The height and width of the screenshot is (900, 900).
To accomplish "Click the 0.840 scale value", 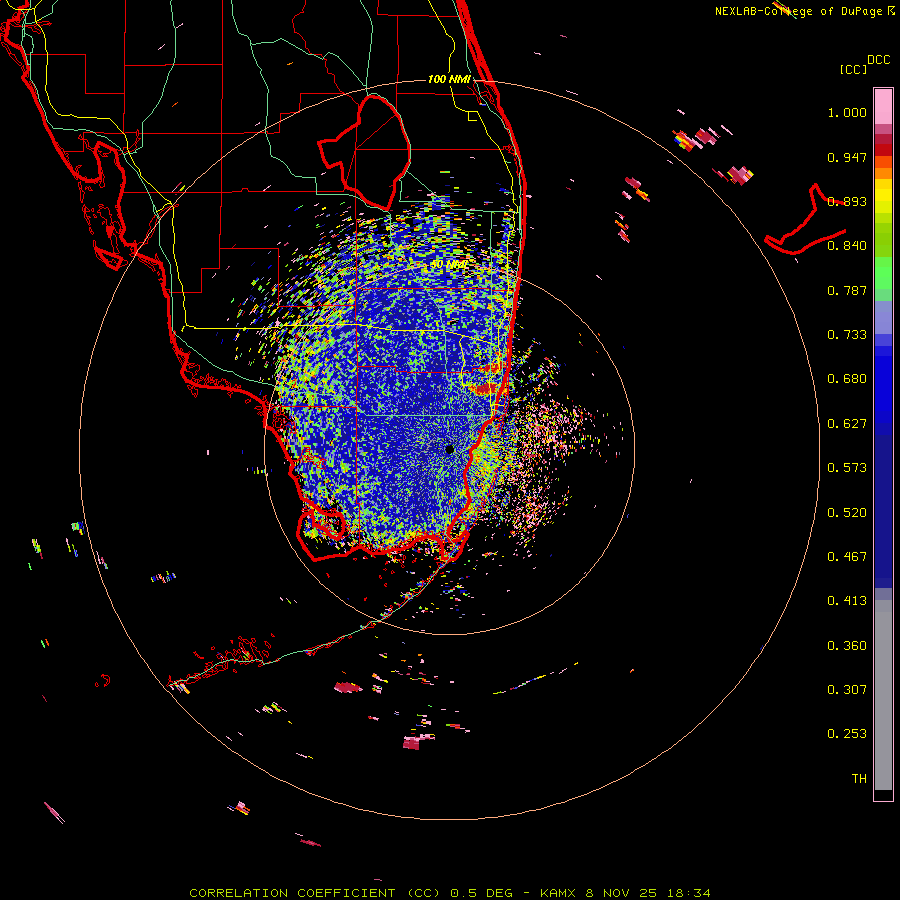I will [x=847, y=246].
